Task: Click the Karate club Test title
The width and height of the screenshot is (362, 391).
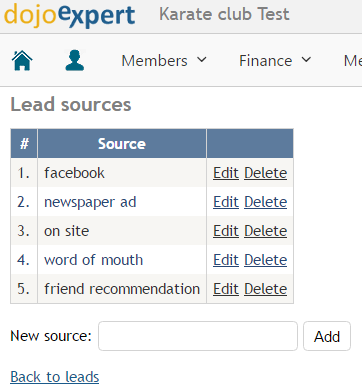Action: [224, 14]
